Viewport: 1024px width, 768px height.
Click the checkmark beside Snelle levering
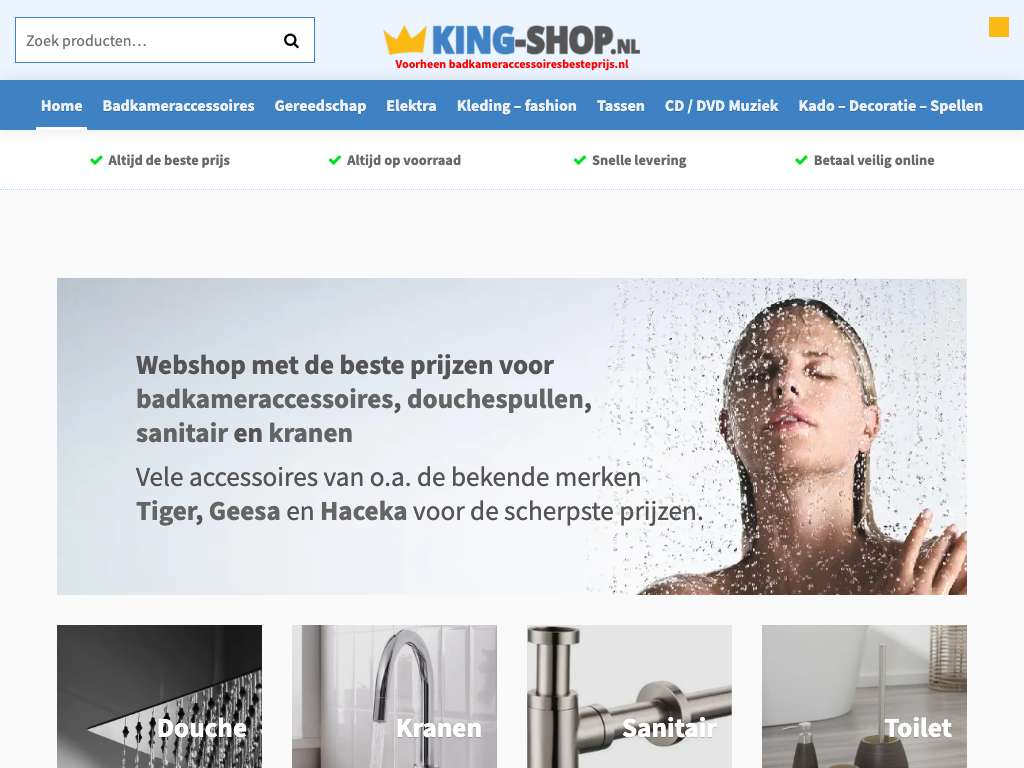tap(580, 160)
